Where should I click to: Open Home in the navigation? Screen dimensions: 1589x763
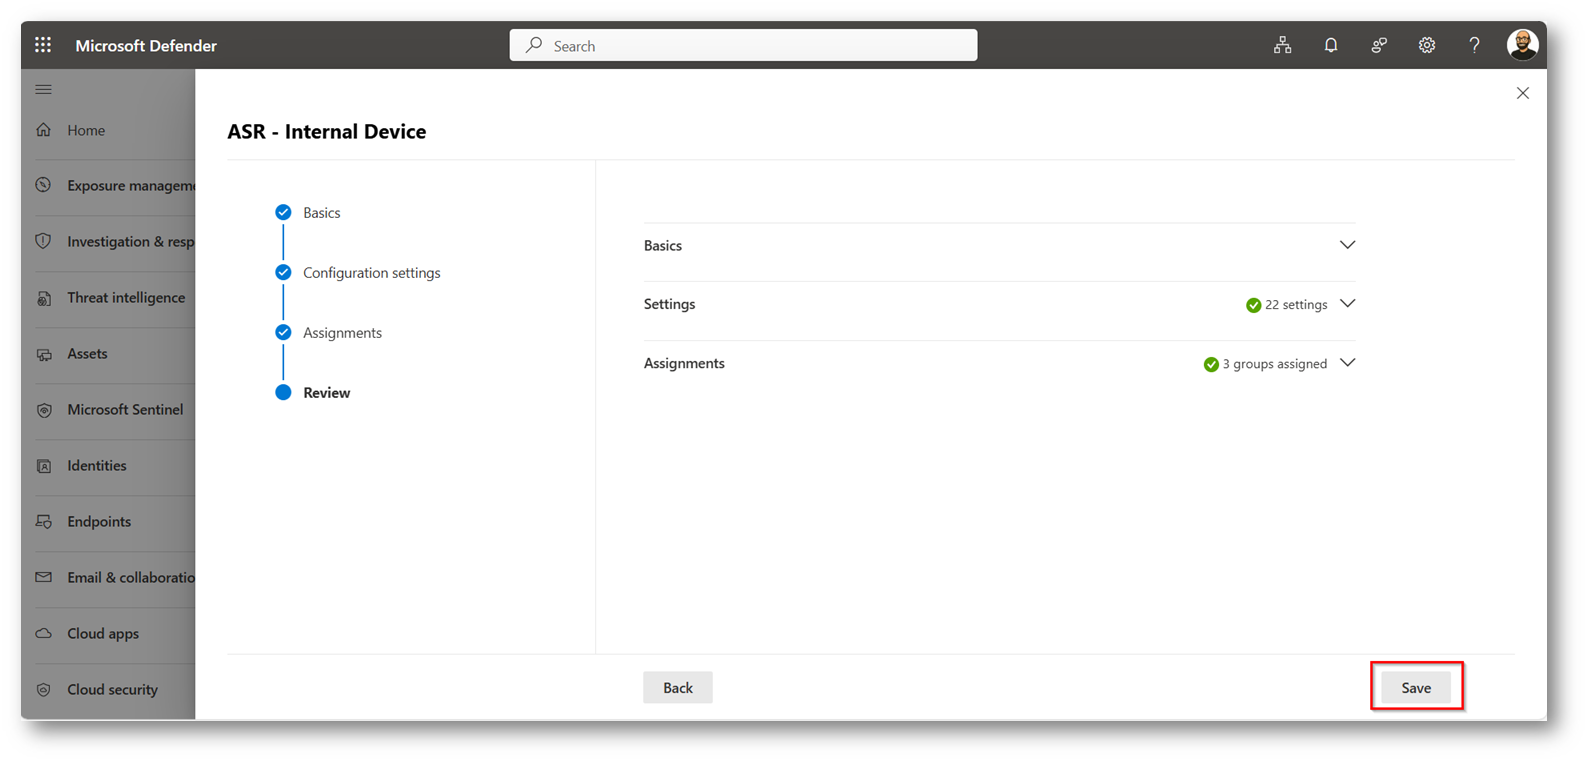[x=86, y=130]
